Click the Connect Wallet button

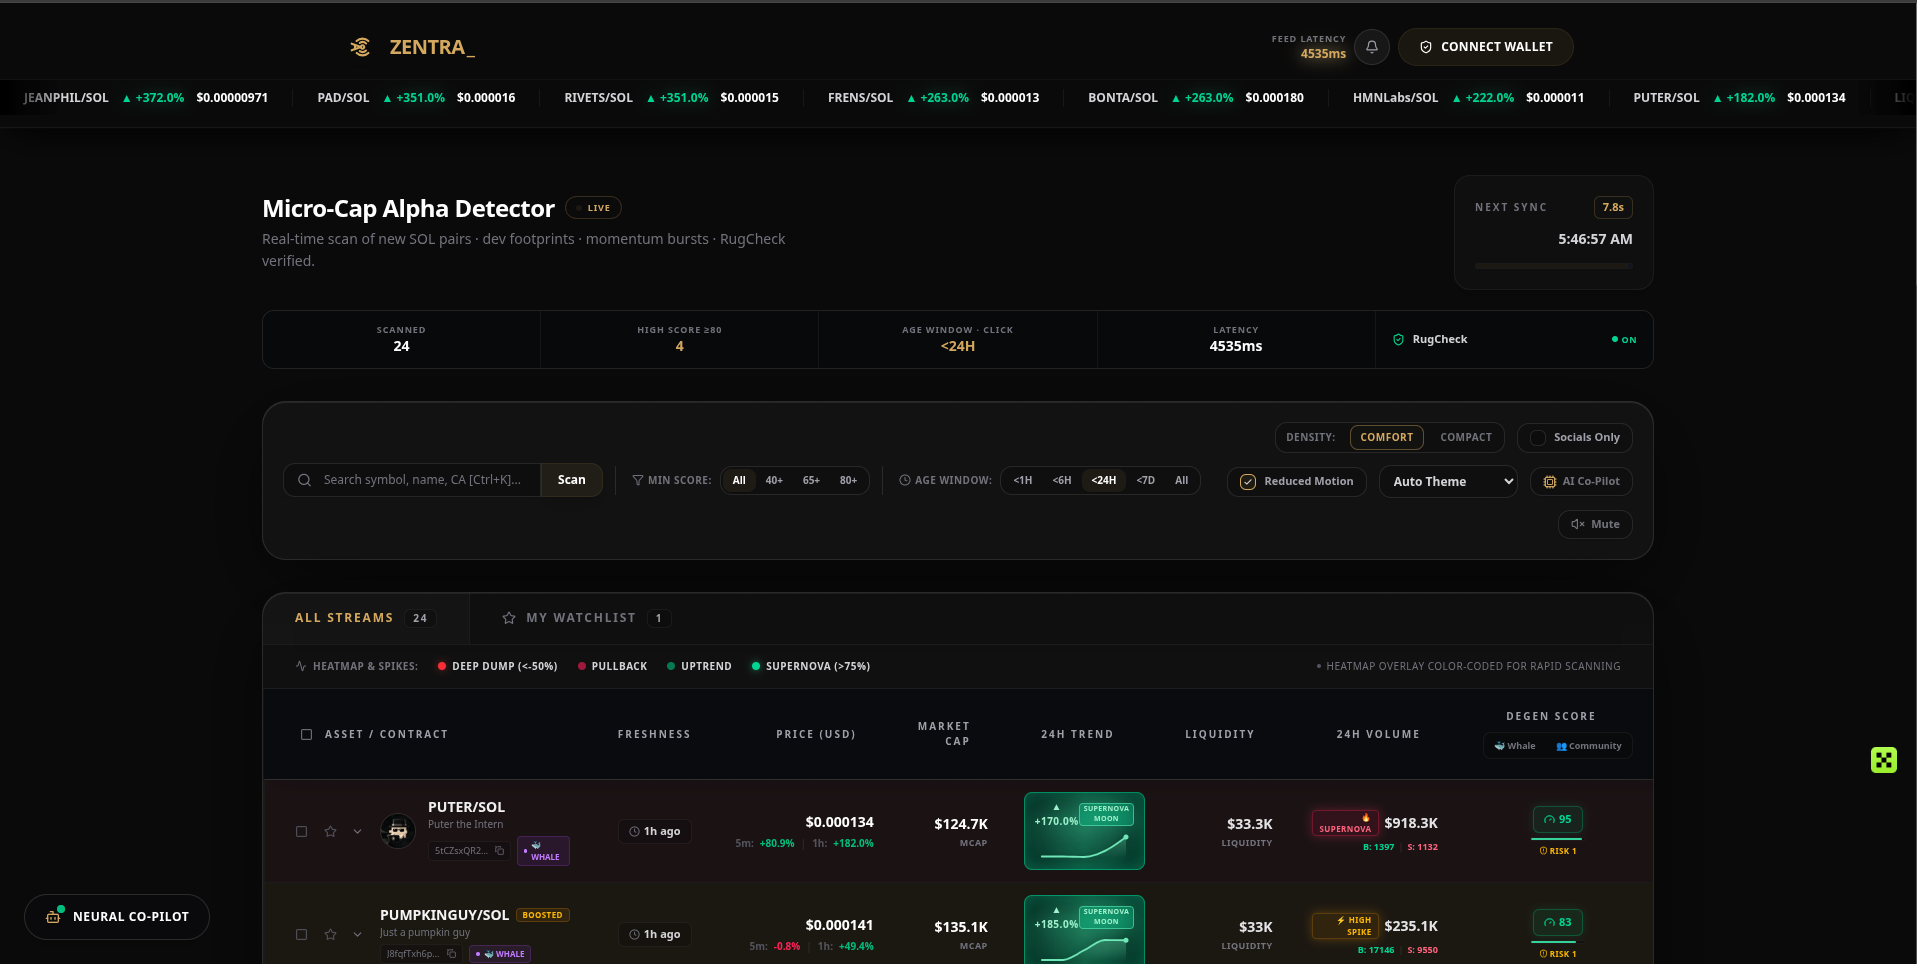[1485, 47]
